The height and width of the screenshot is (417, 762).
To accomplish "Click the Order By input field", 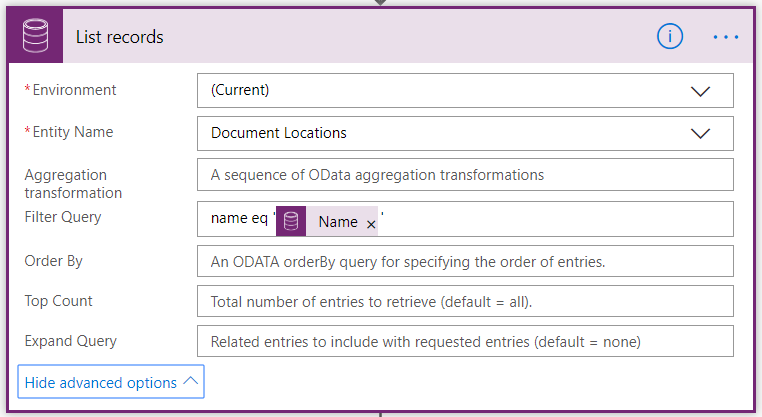I will (465, 261).
